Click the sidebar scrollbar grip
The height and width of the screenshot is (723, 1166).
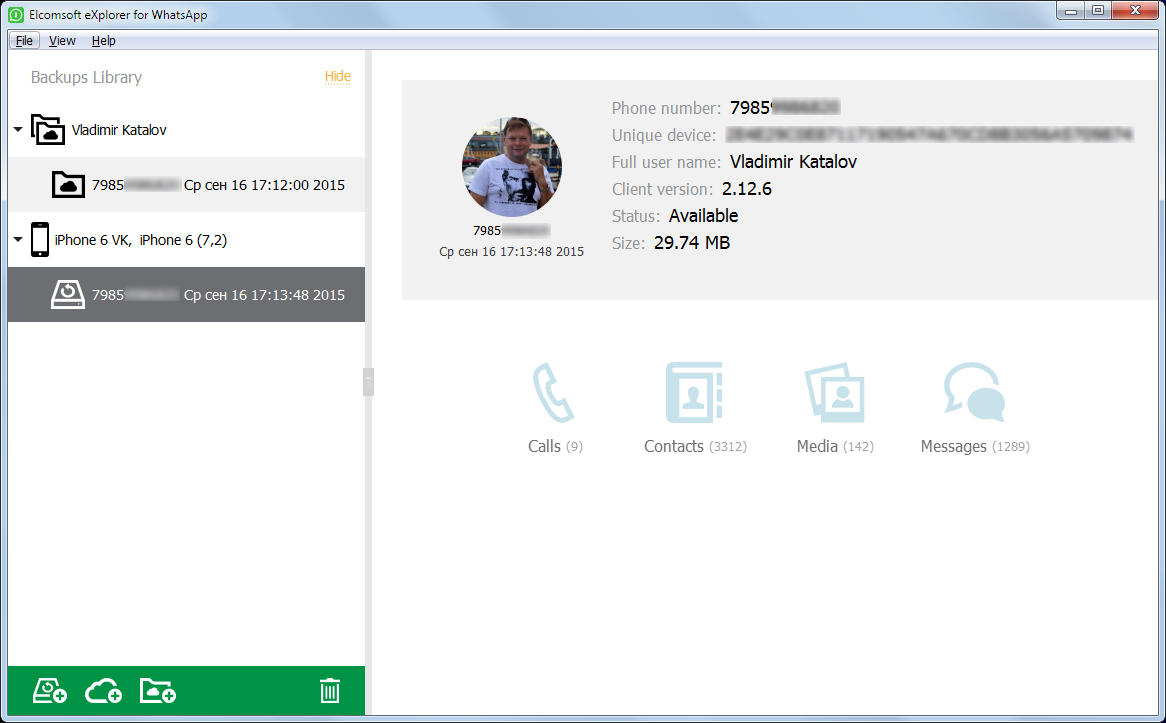click(x=367, y=382)
